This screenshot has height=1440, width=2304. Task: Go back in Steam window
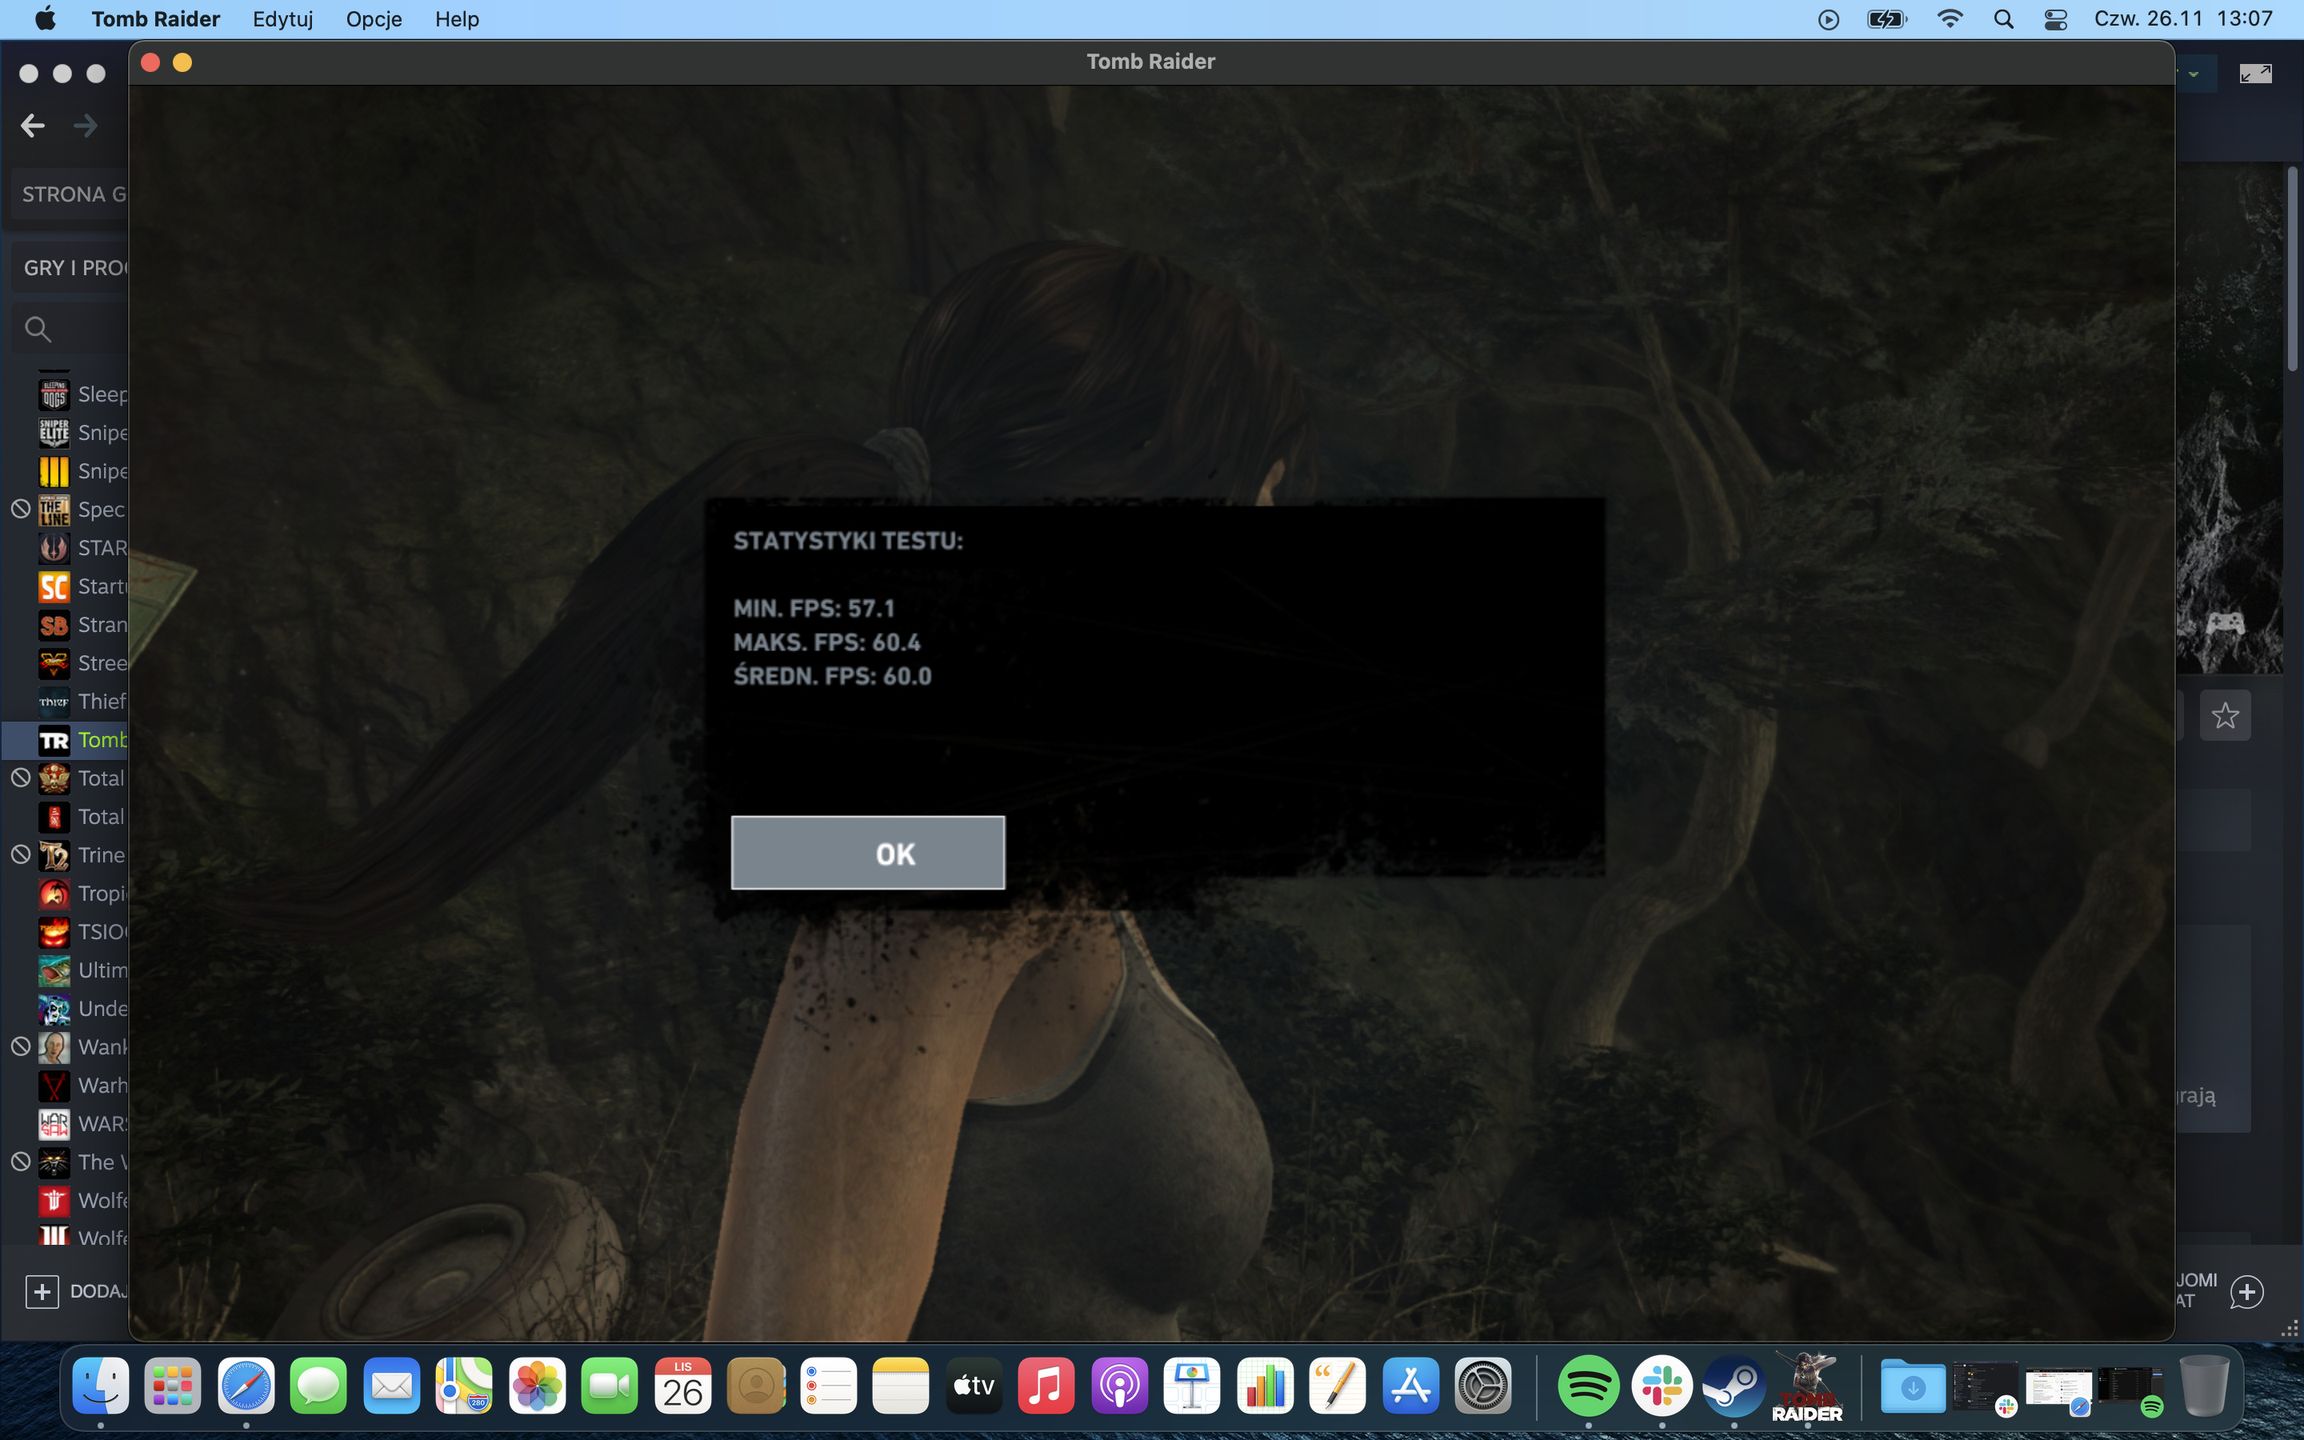coord(33,125)
